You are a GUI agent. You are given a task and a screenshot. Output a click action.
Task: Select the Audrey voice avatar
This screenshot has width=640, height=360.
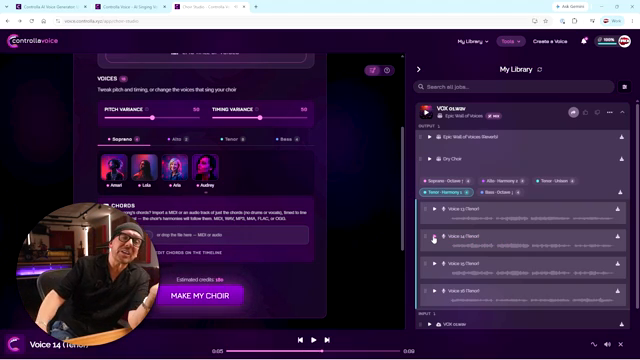click(205, 167)
